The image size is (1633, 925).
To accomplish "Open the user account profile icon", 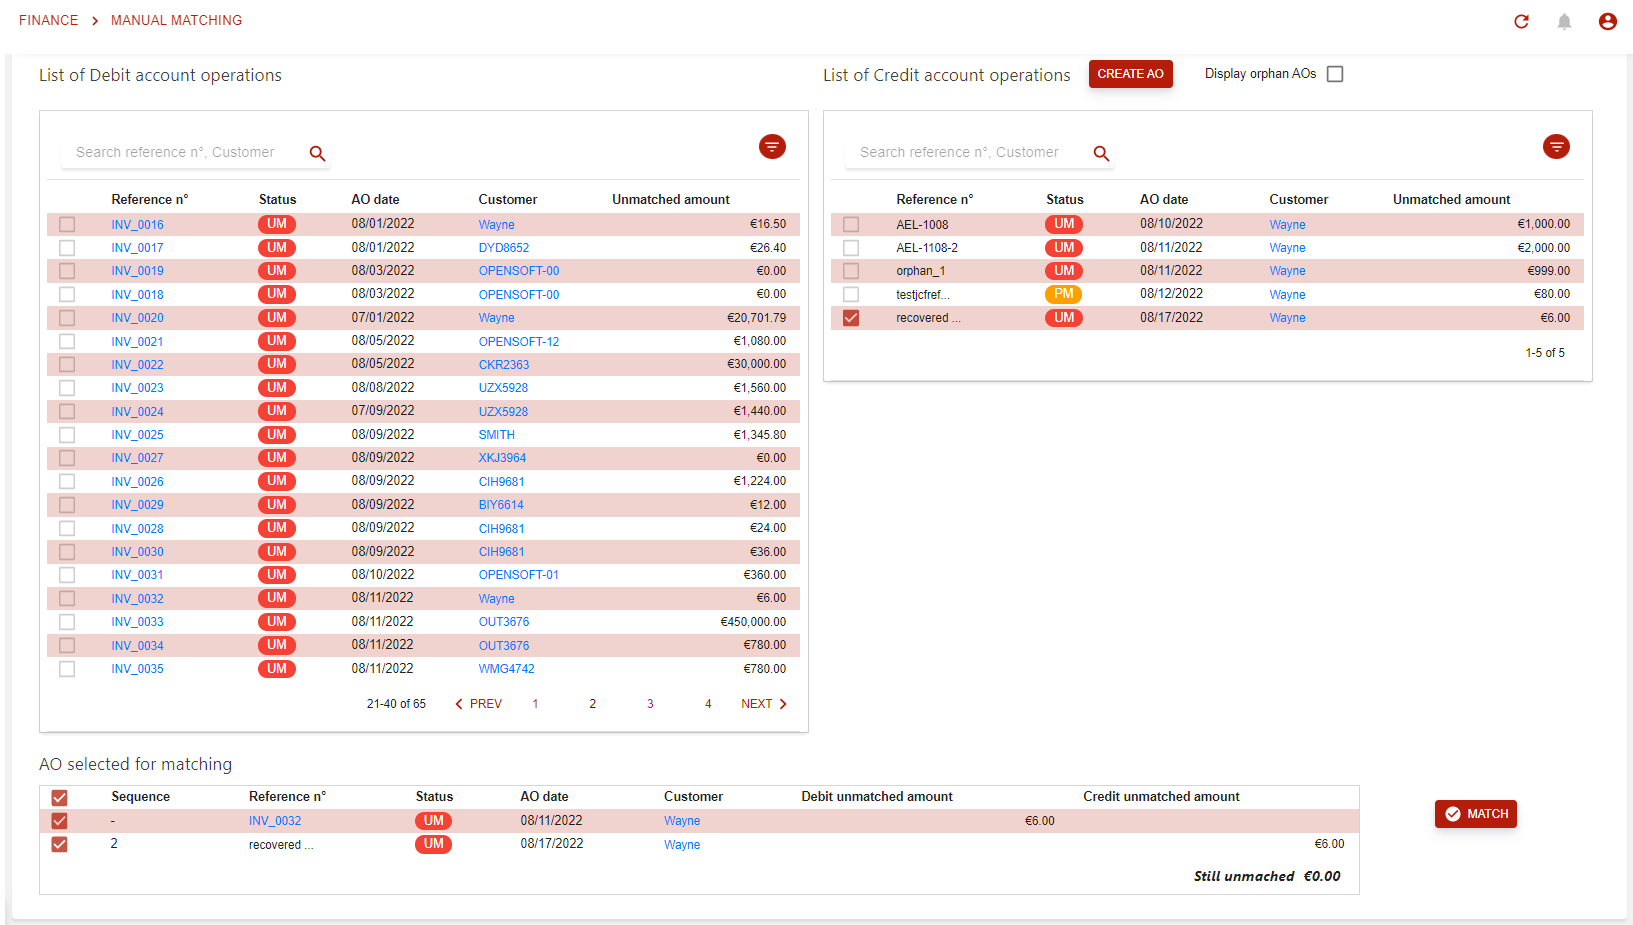I will point(1607,21).
